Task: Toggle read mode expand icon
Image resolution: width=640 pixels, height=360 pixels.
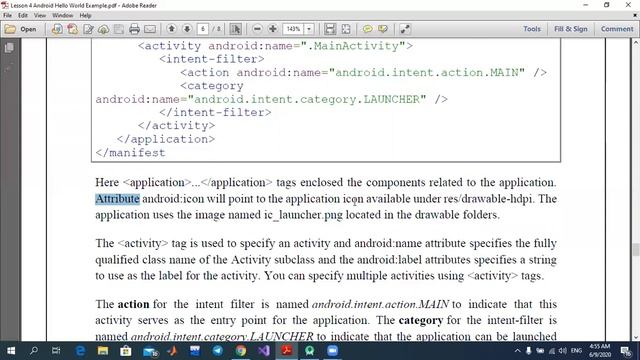Action: 404,29
